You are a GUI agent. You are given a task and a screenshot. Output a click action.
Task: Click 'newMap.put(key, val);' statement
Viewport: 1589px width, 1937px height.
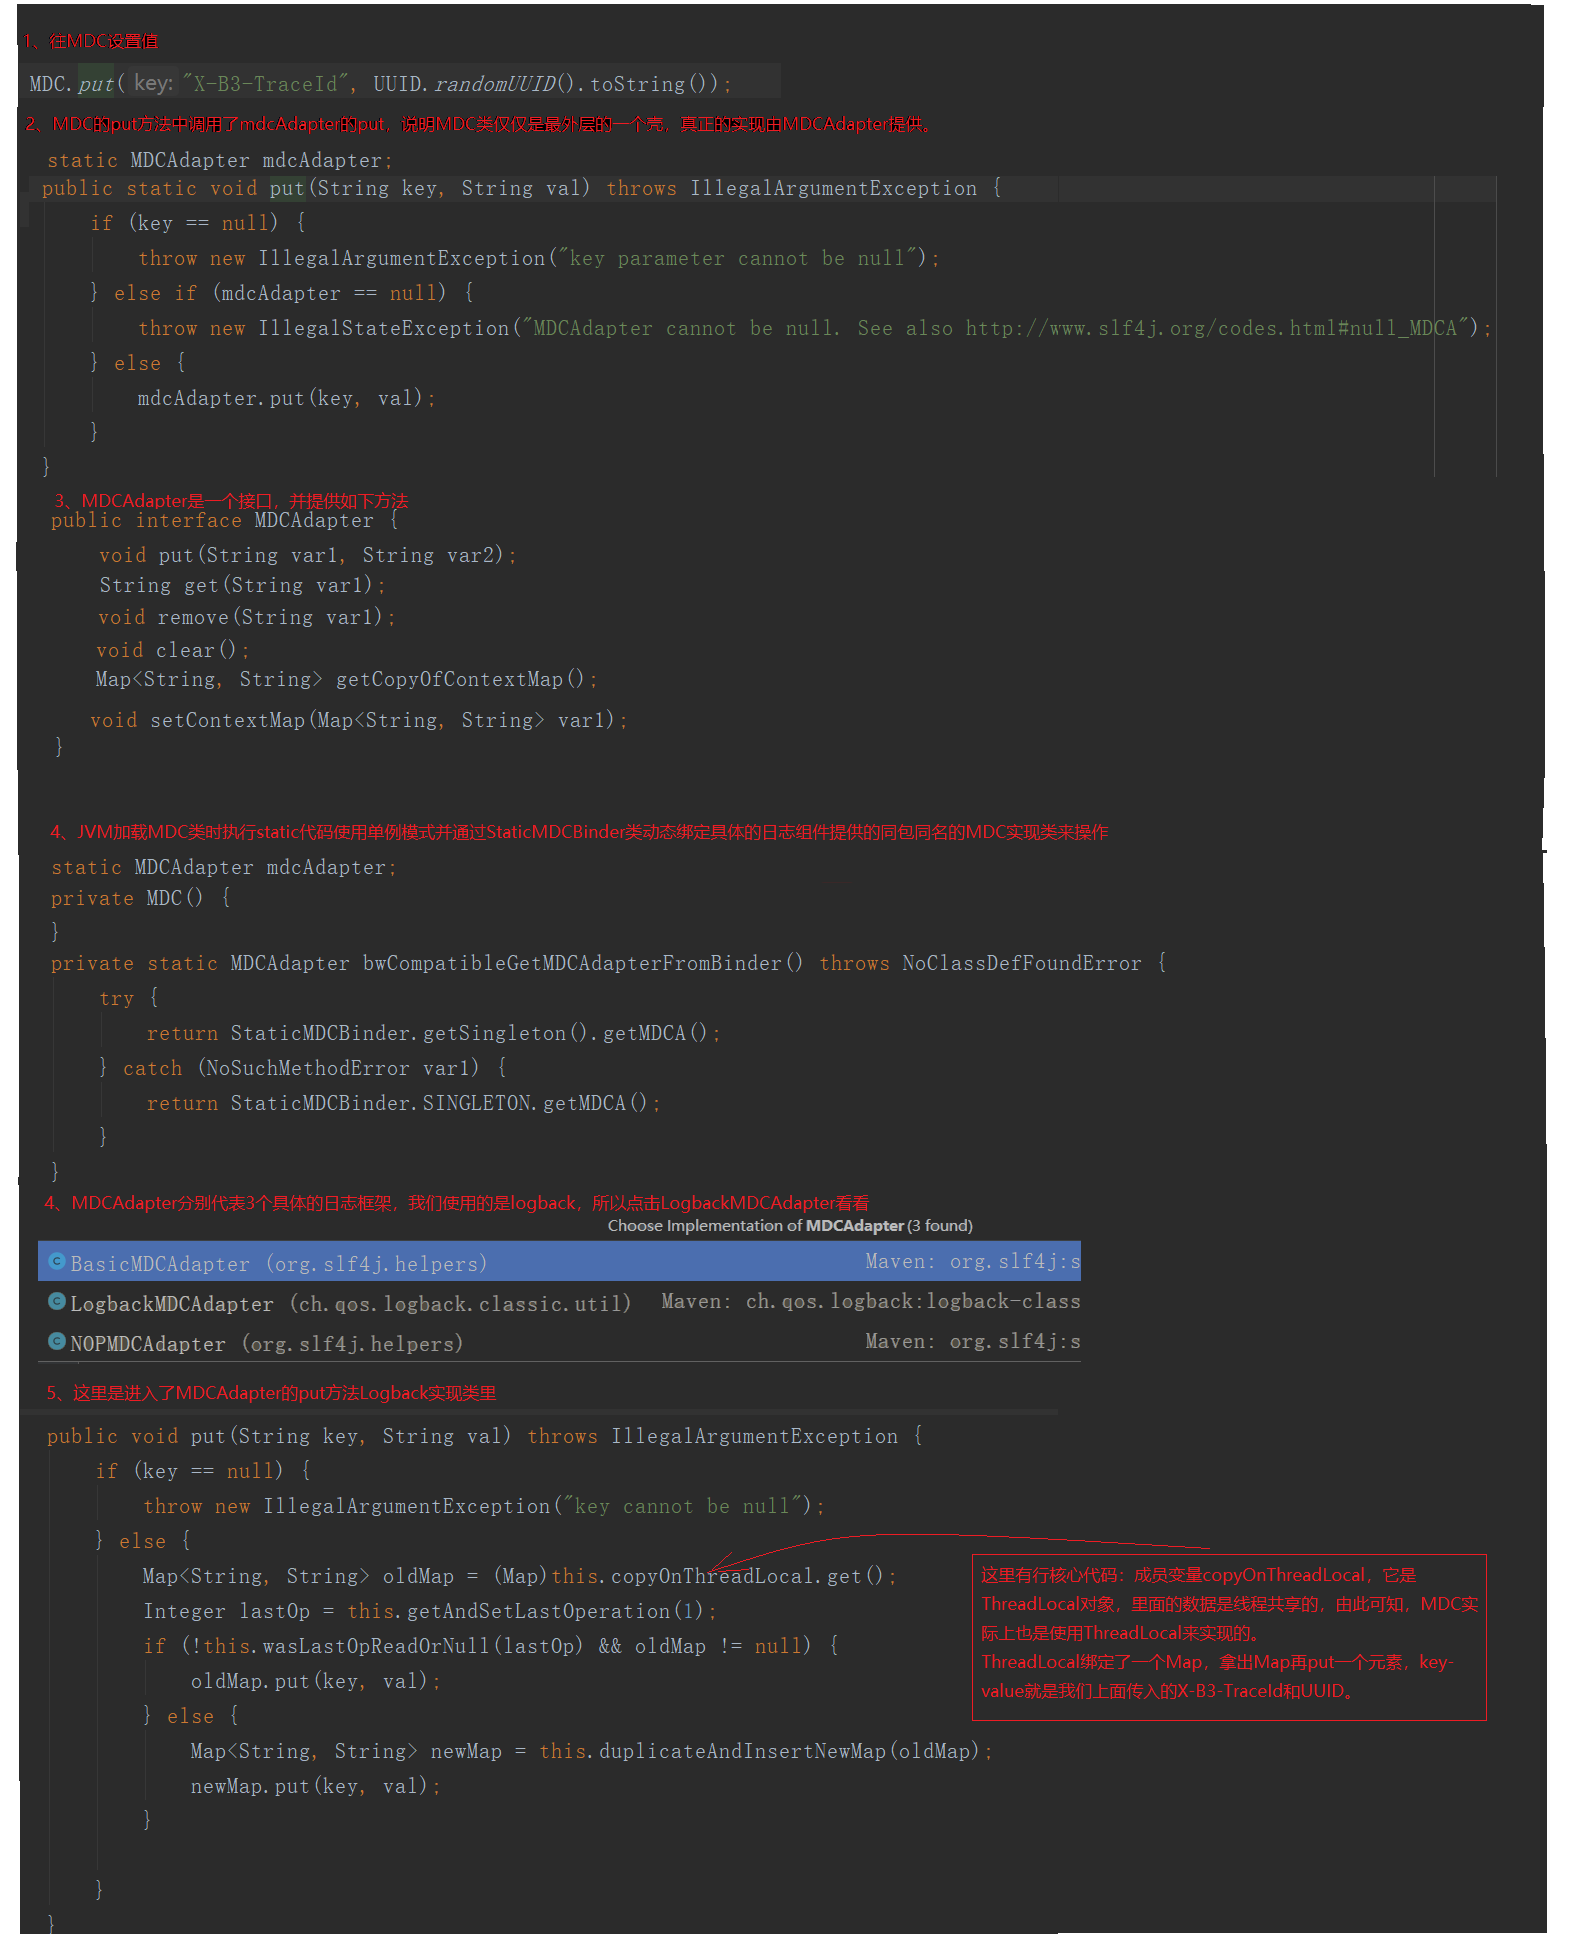pos(316,1786)
